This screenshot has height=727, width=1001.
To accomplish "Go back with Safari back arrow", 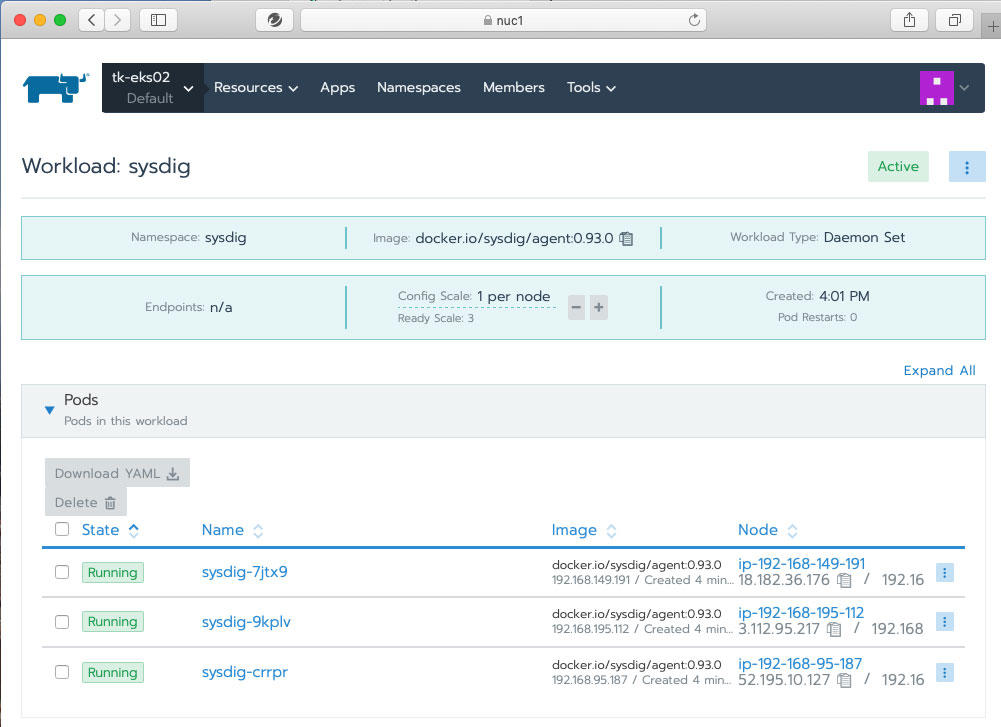I will coord(92,20).
